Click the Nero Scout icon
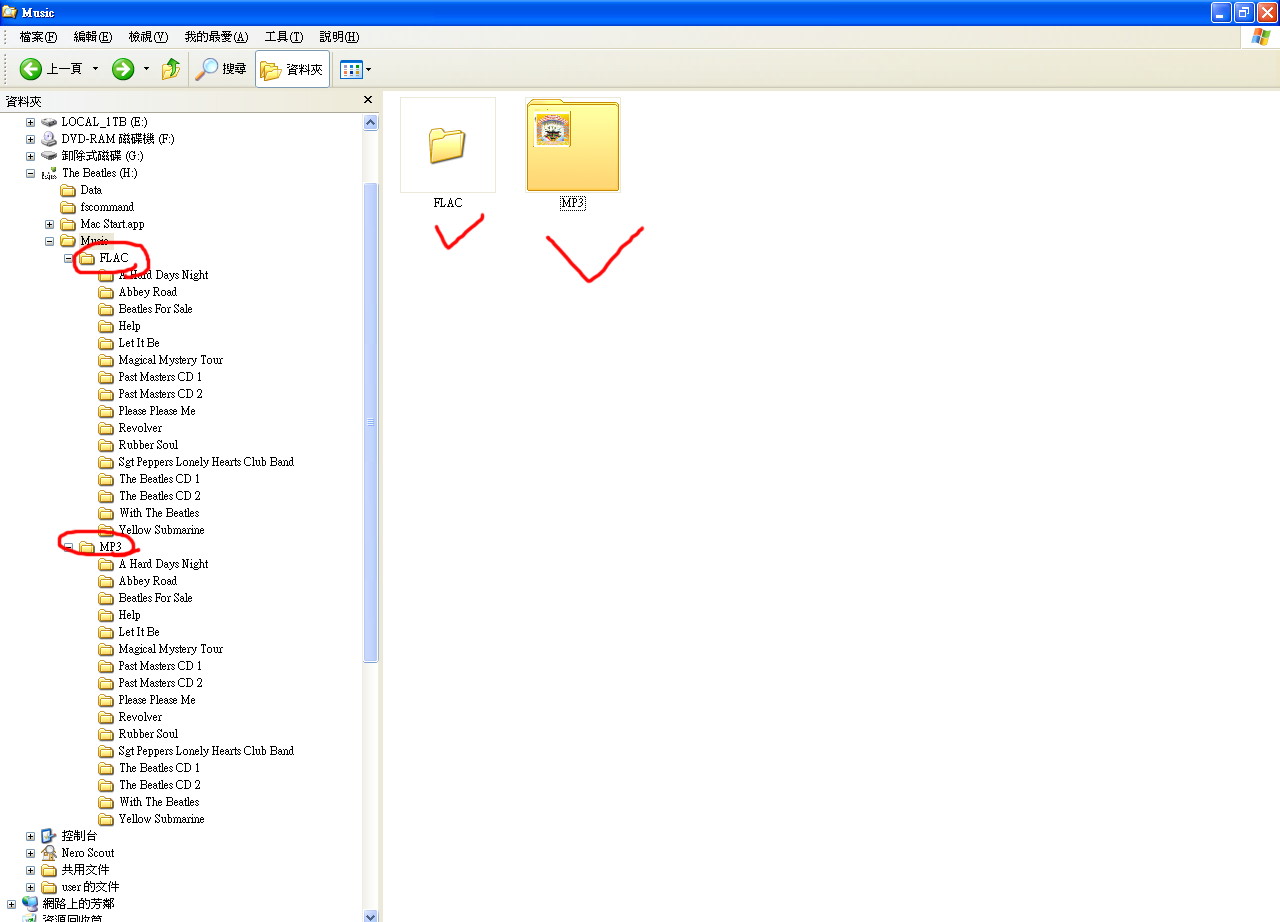 pyautogui.click(x=49, y=853)
